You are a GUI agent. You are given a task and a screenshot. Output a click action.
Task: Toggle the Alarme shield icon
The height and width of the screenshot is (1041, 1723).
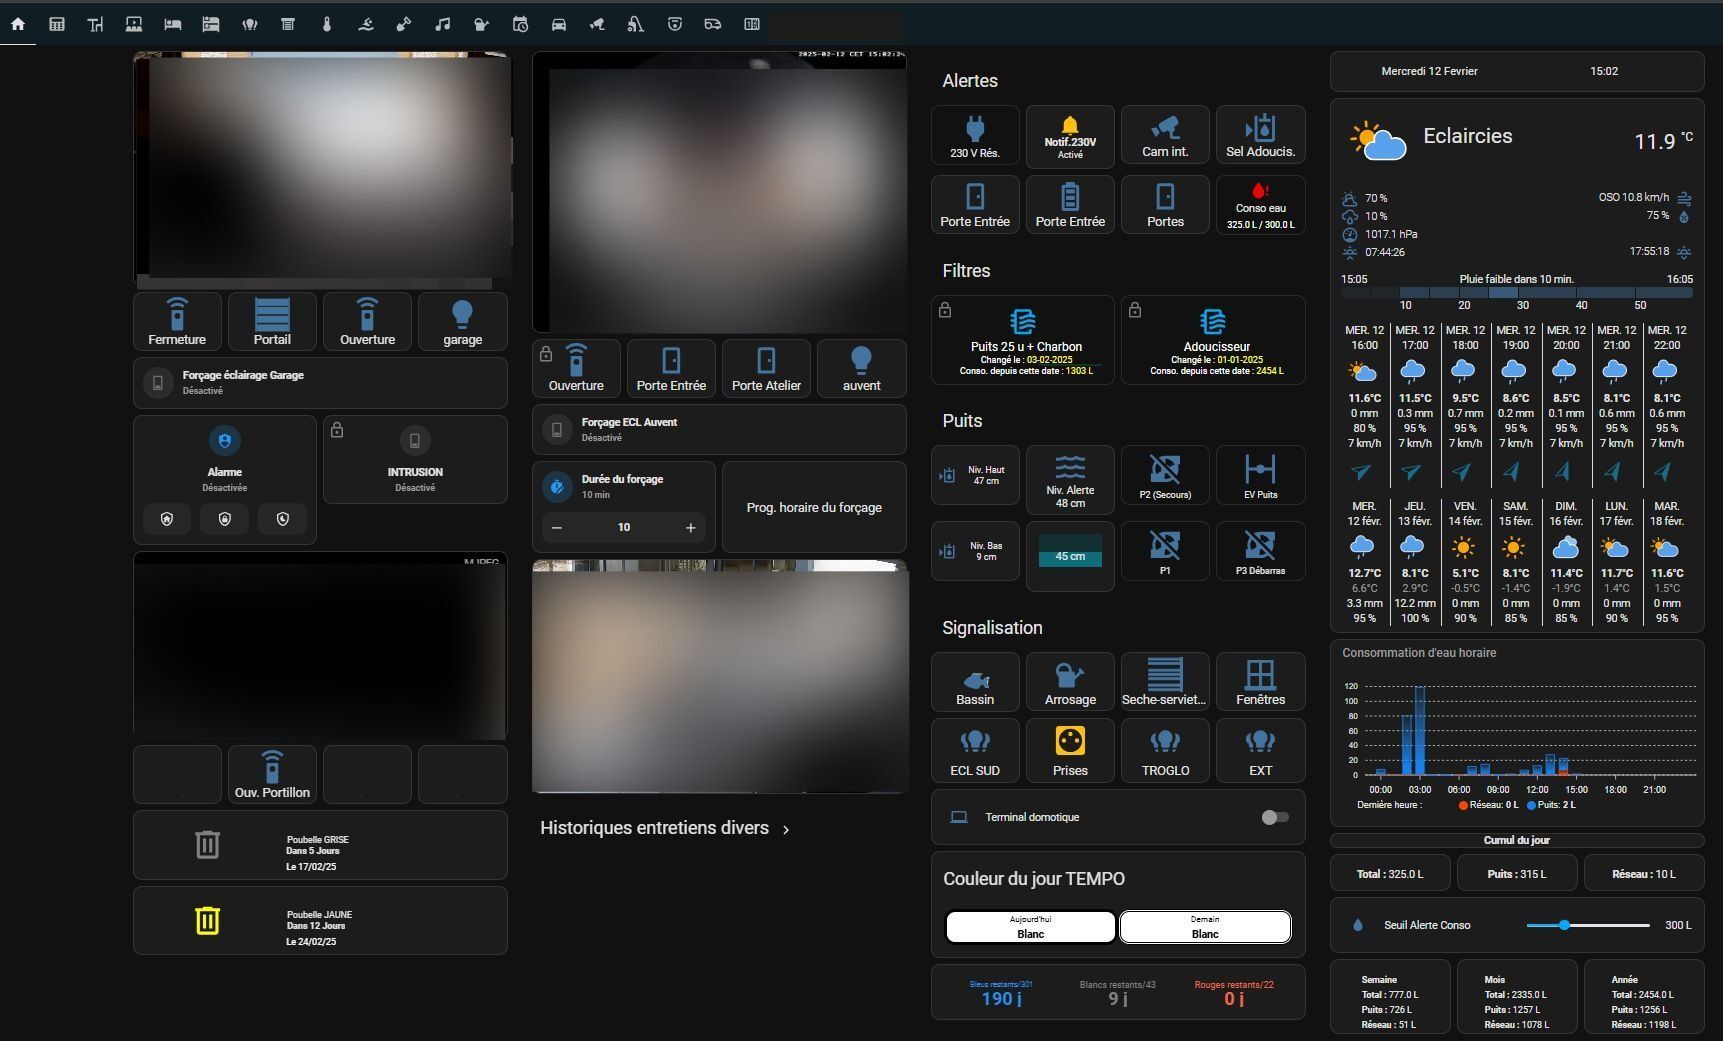pyautogui.click(x=224, y=440)
